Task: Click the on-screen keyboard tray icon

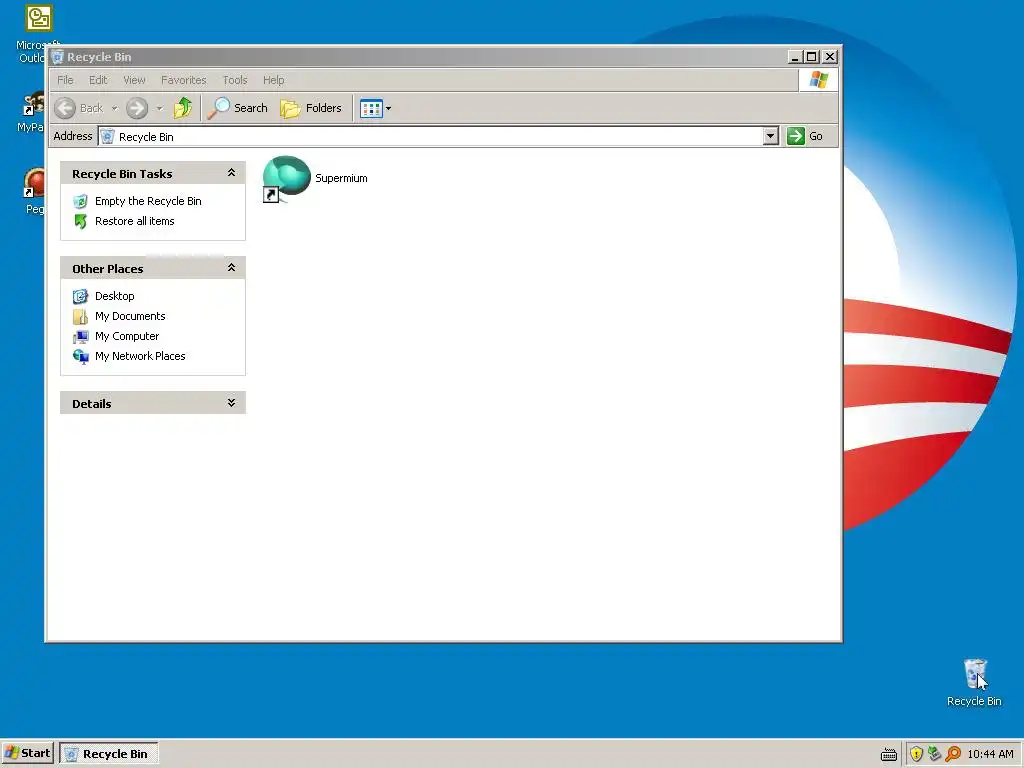Action: [x=889, y=755]
